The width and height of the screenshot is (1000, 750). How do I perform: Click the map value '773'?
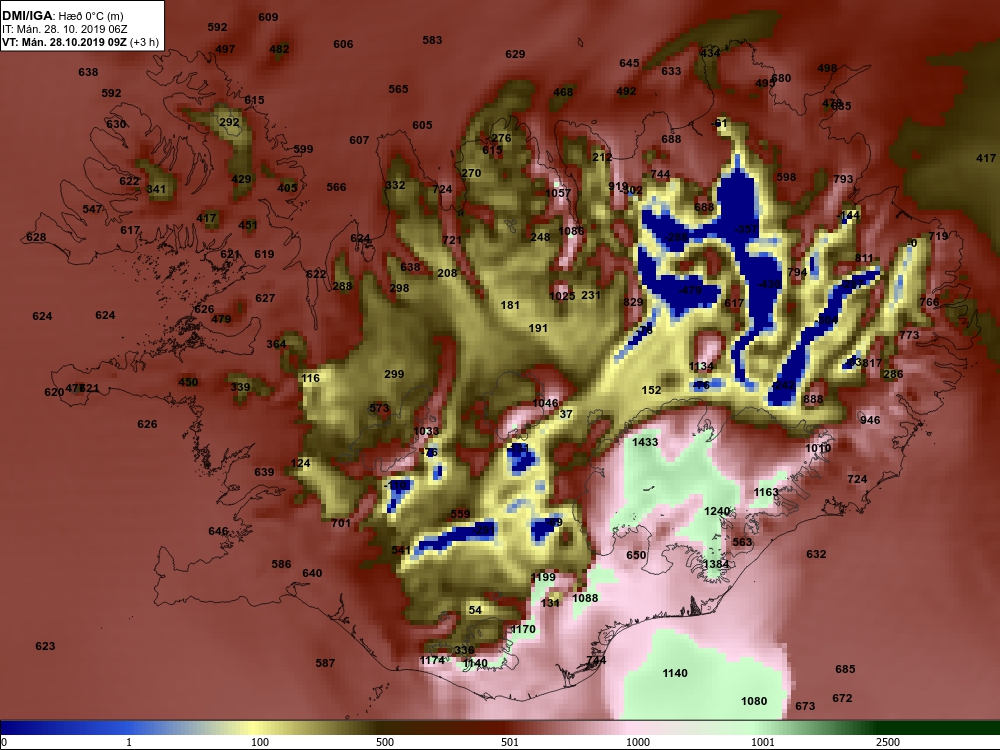coord(909,335)
